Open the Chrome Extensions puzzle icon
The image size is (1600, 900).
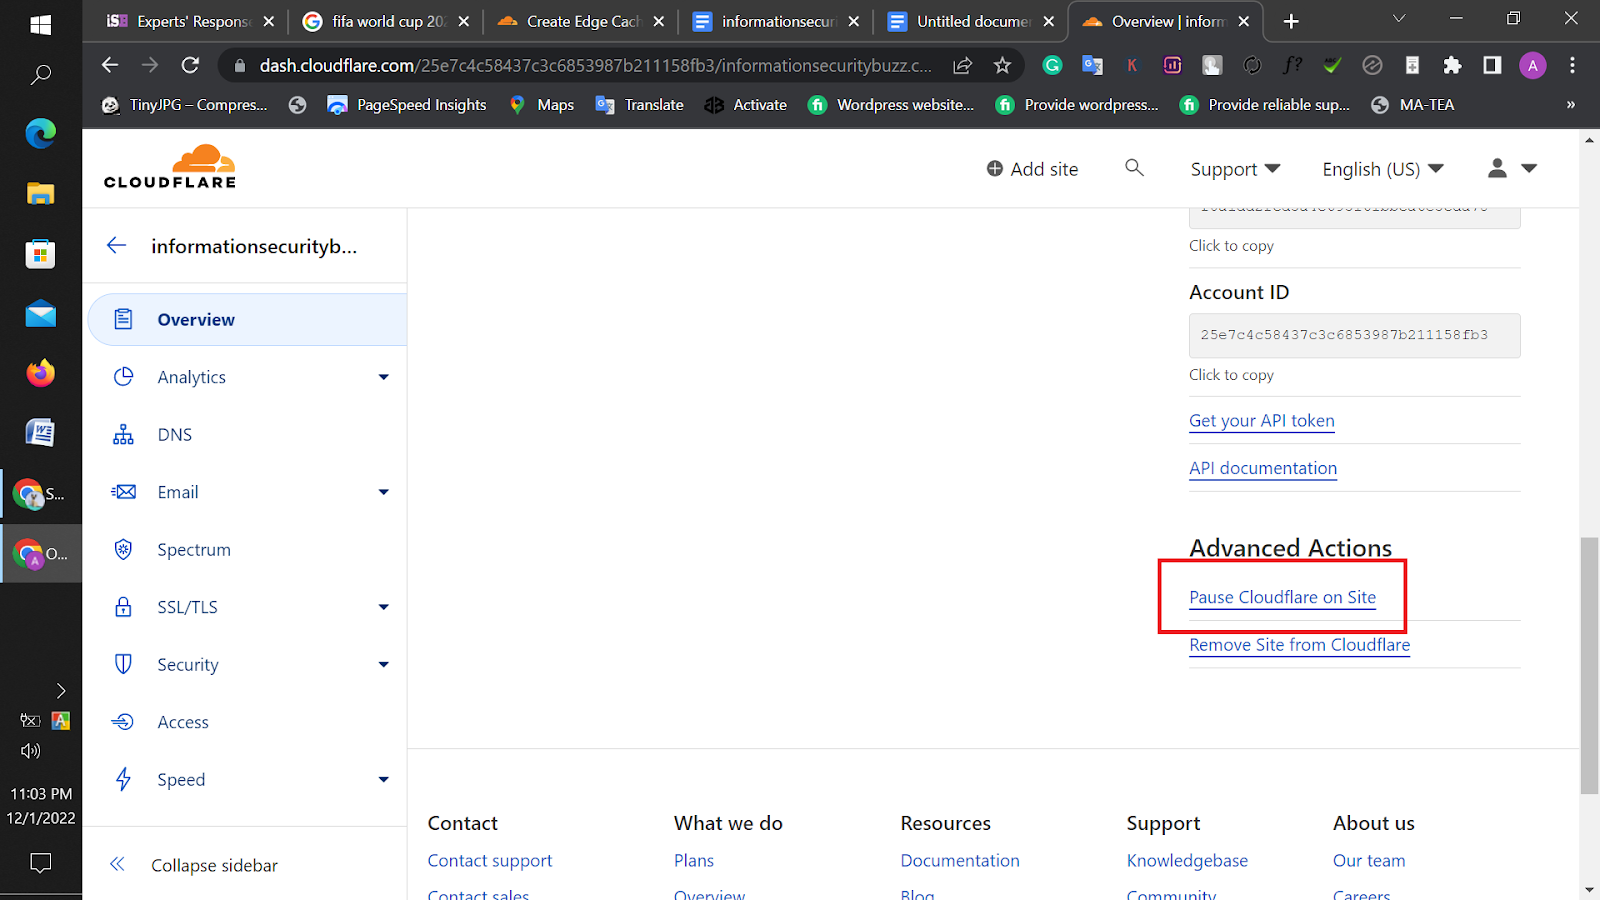(1452, 65)
